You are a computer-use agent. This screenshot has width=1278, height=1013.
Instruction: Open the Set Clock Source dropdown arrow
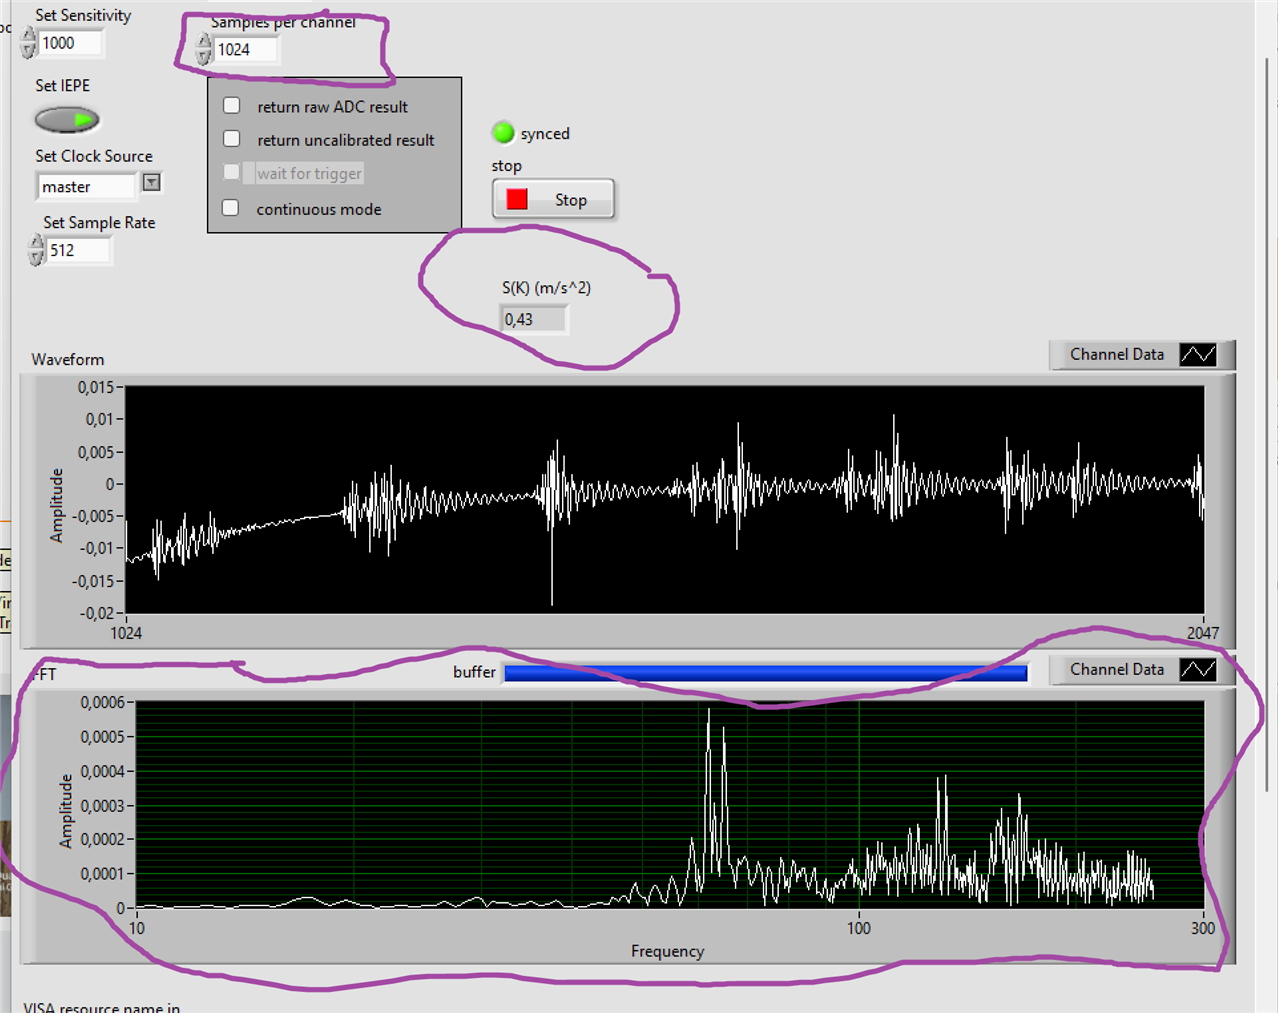pyautogui.click(x=151, y=182)
